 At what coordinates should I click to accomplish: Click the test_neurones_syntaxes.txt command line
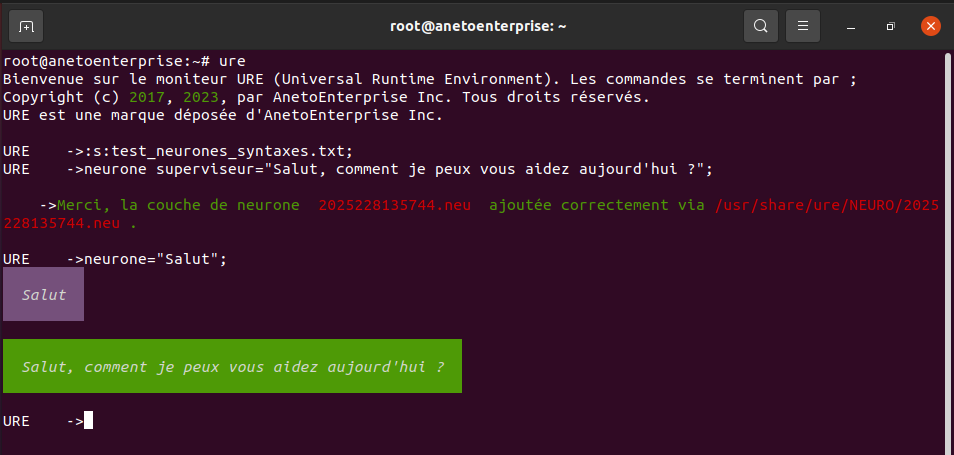coord(178,151)
